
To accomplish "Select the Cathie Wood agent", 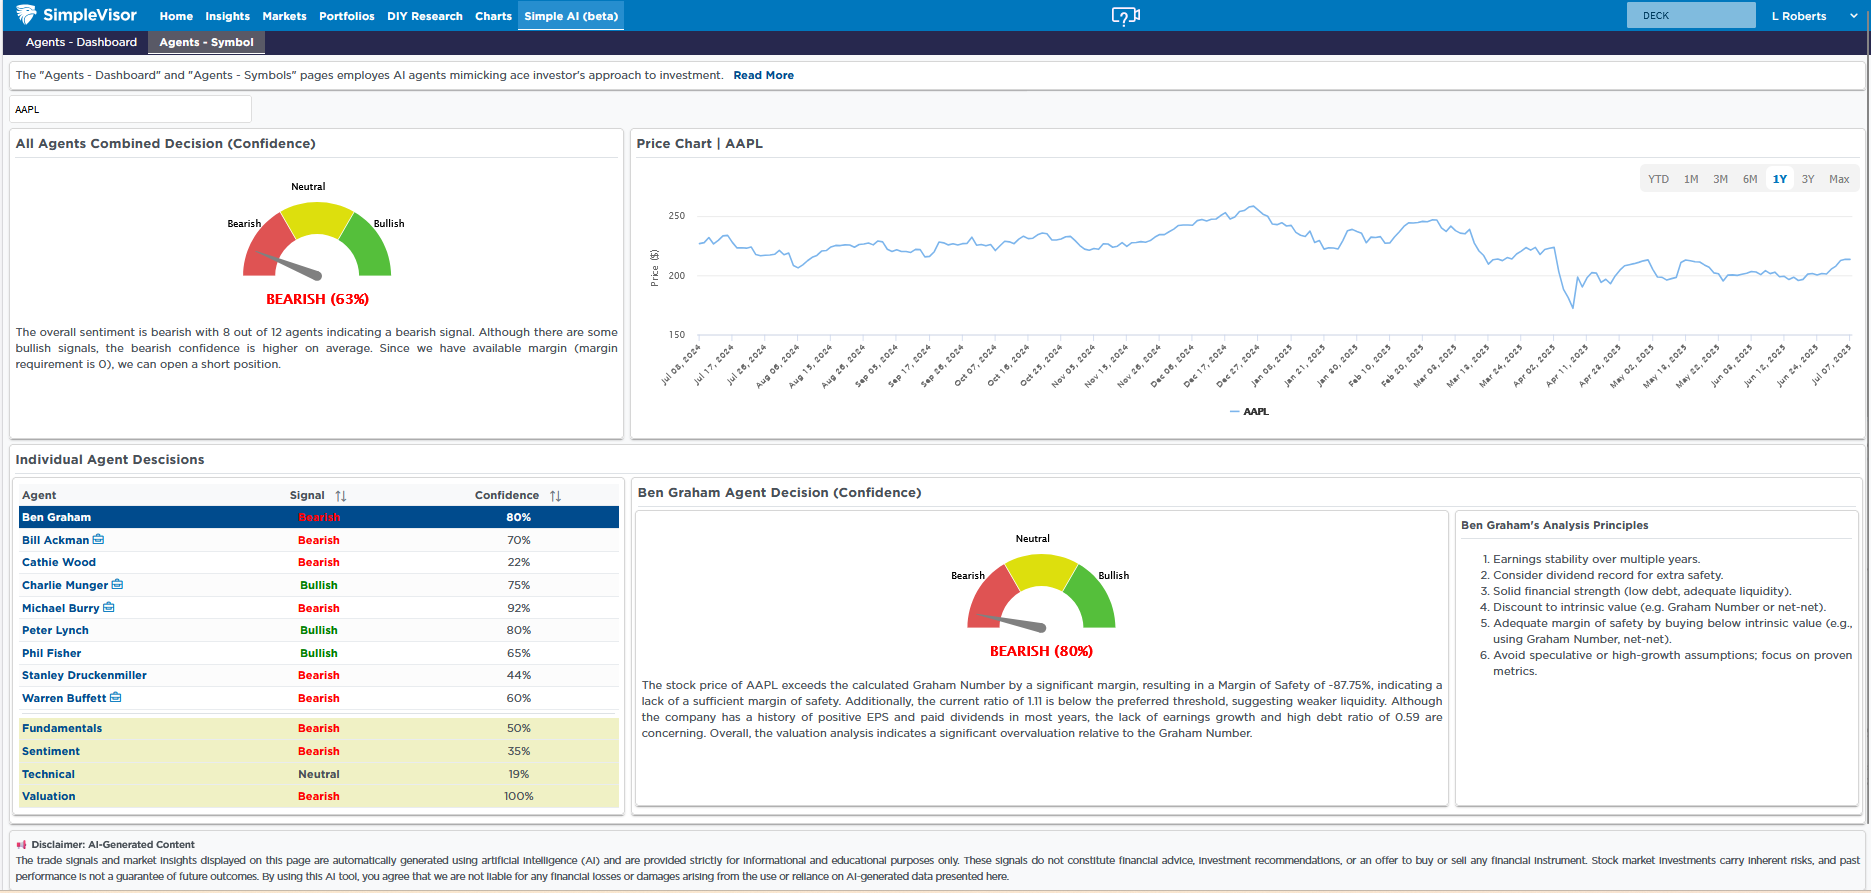I will [x=59, y=562].
